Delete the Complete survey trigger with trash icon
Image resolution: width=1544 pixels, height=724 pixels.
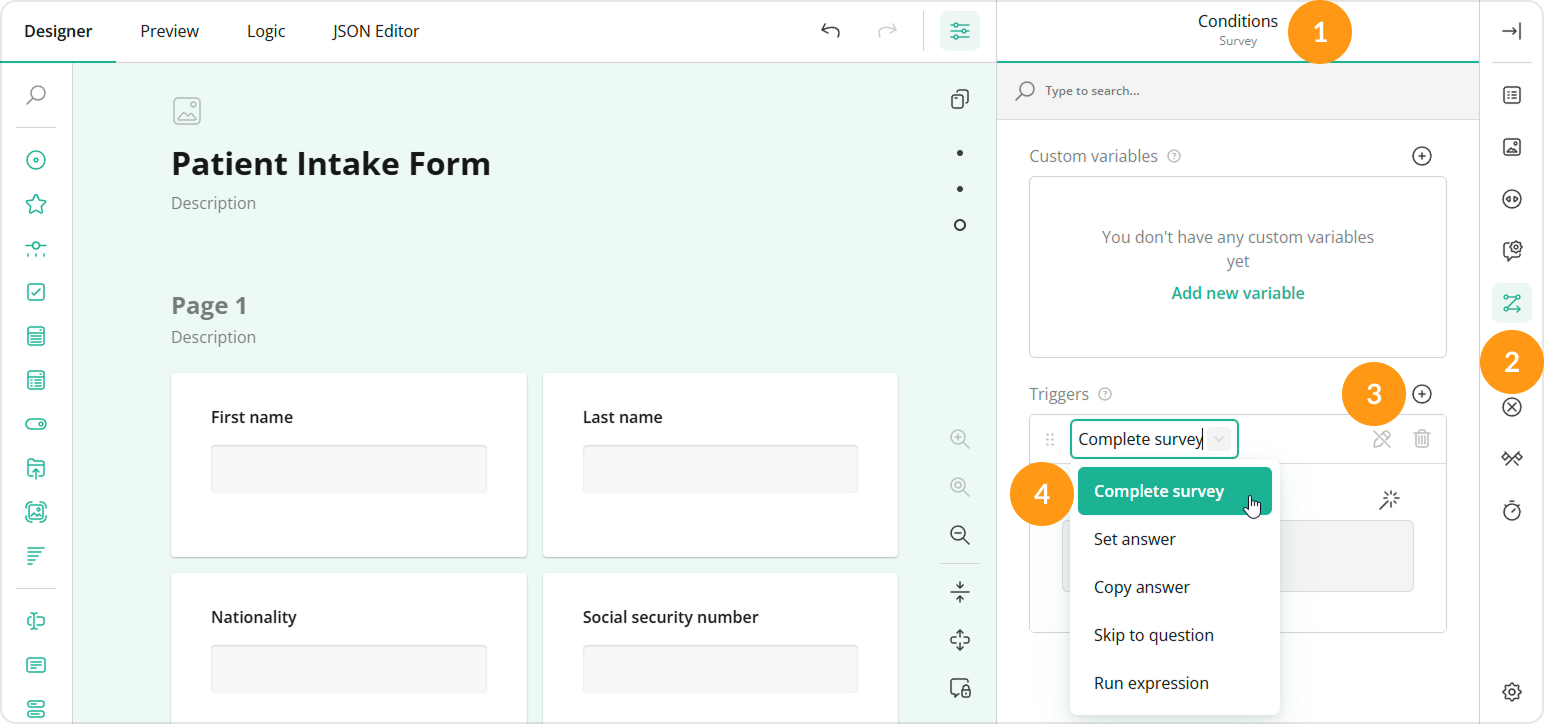pyautogui.click(x=1422, y=439)
